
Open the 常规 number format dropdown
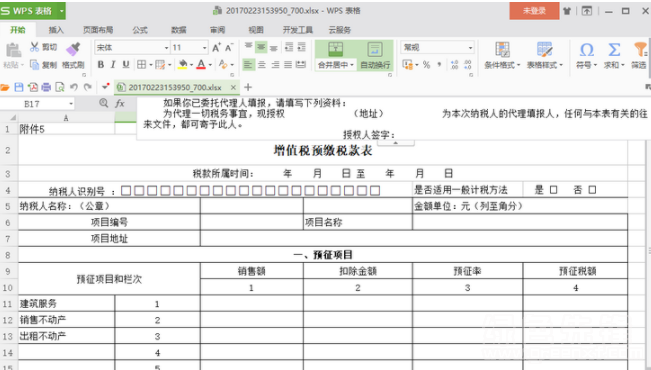[x=470, y=47]
